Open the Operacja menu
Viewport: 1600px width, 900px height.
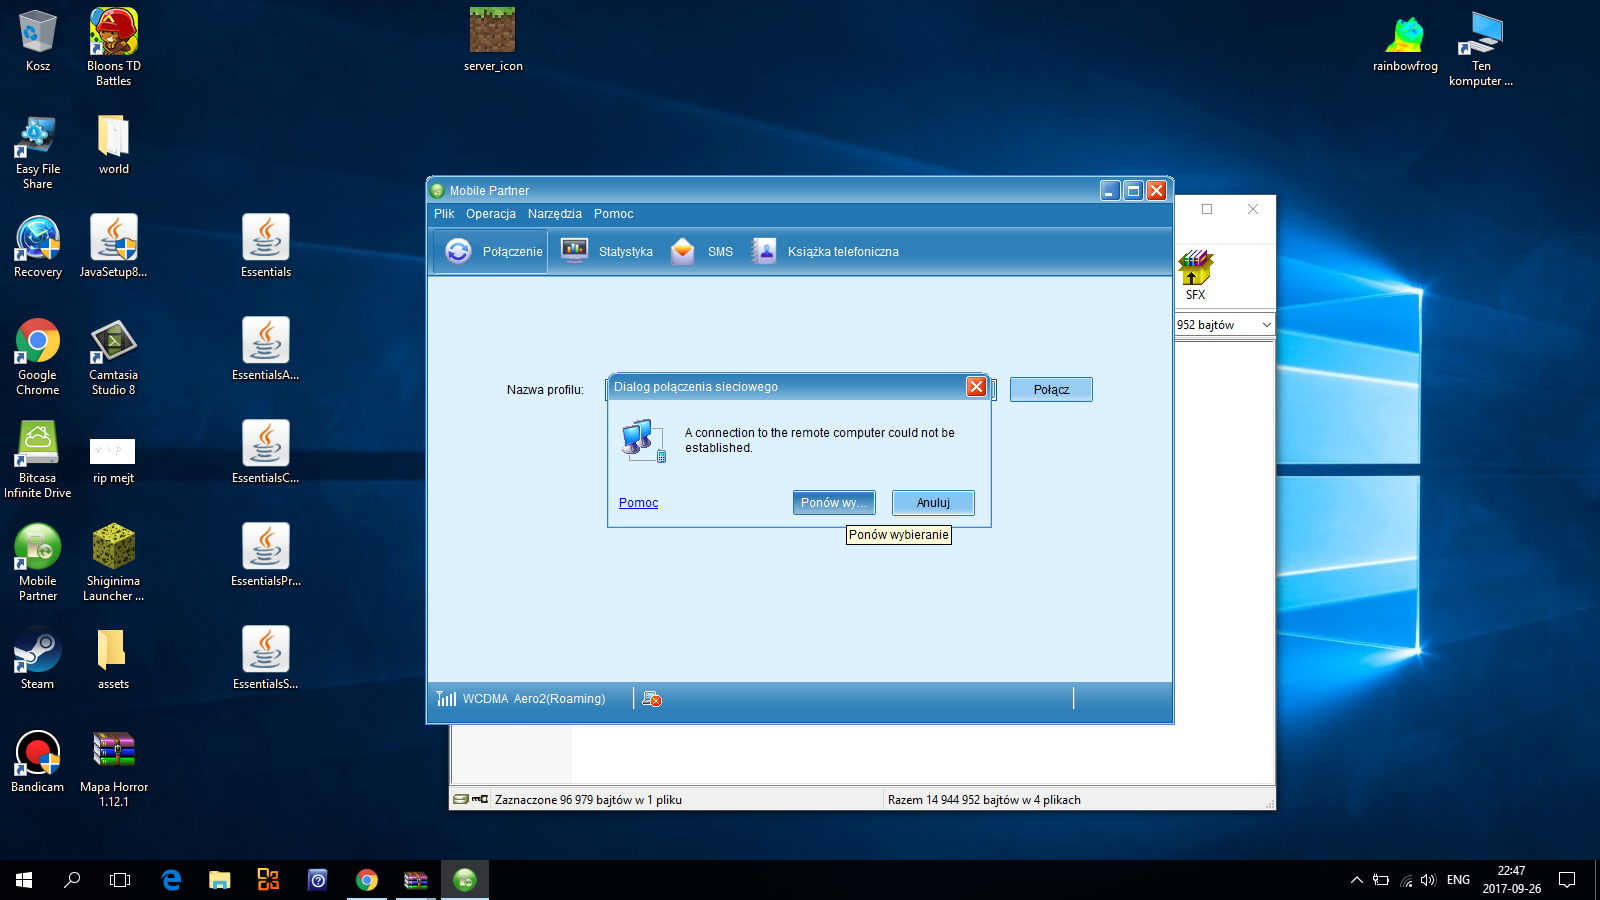491,214
